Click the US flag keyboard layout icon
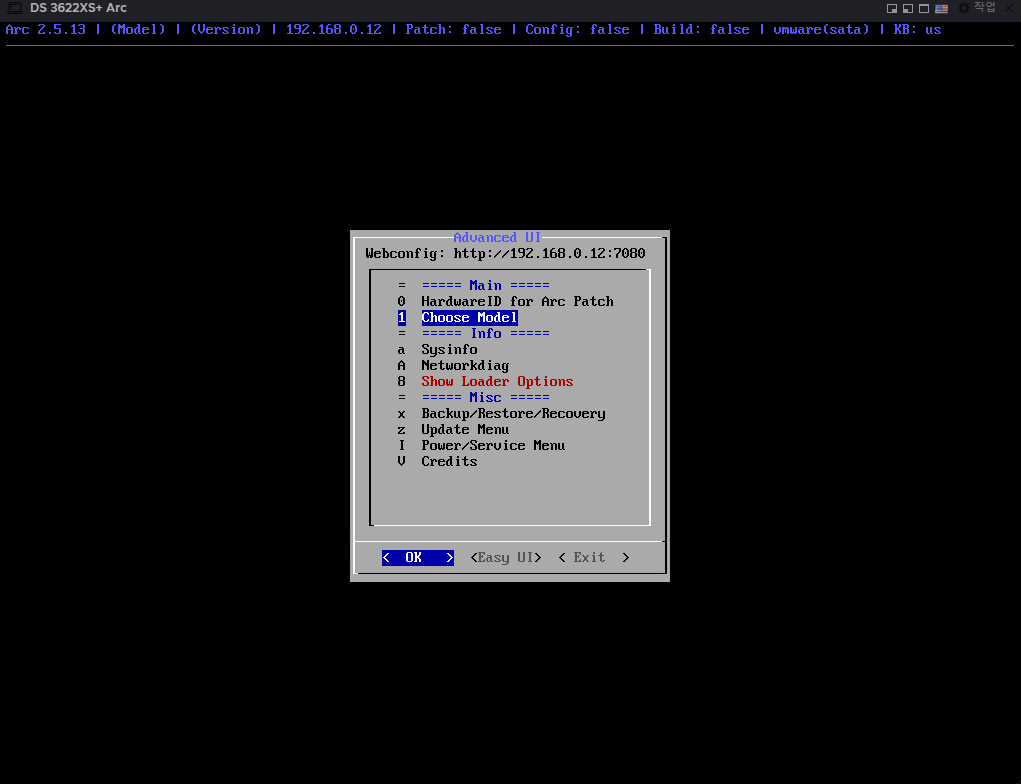 [x=941, y=8]
